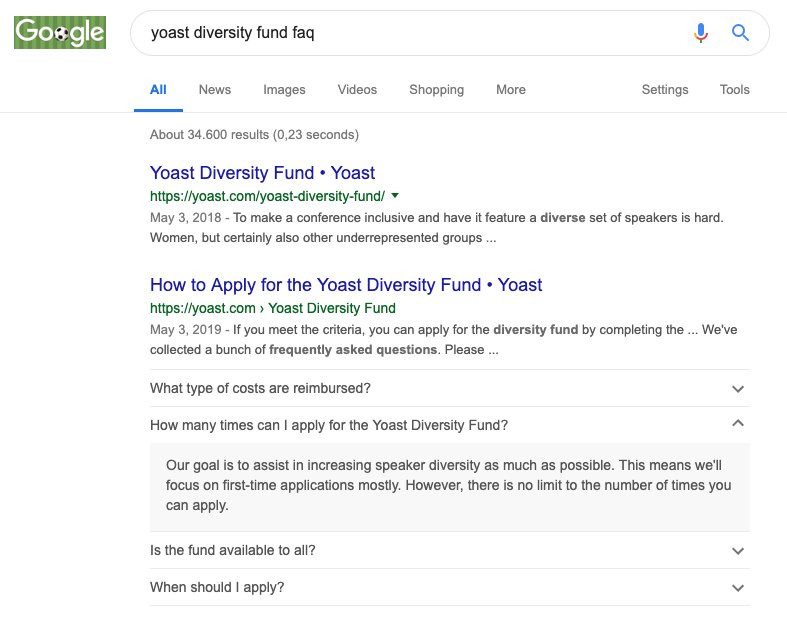Viewport: 787px width, 631px height.
Task: Expand "What type of costs are reimbursed?"
Action: point(738,388)
